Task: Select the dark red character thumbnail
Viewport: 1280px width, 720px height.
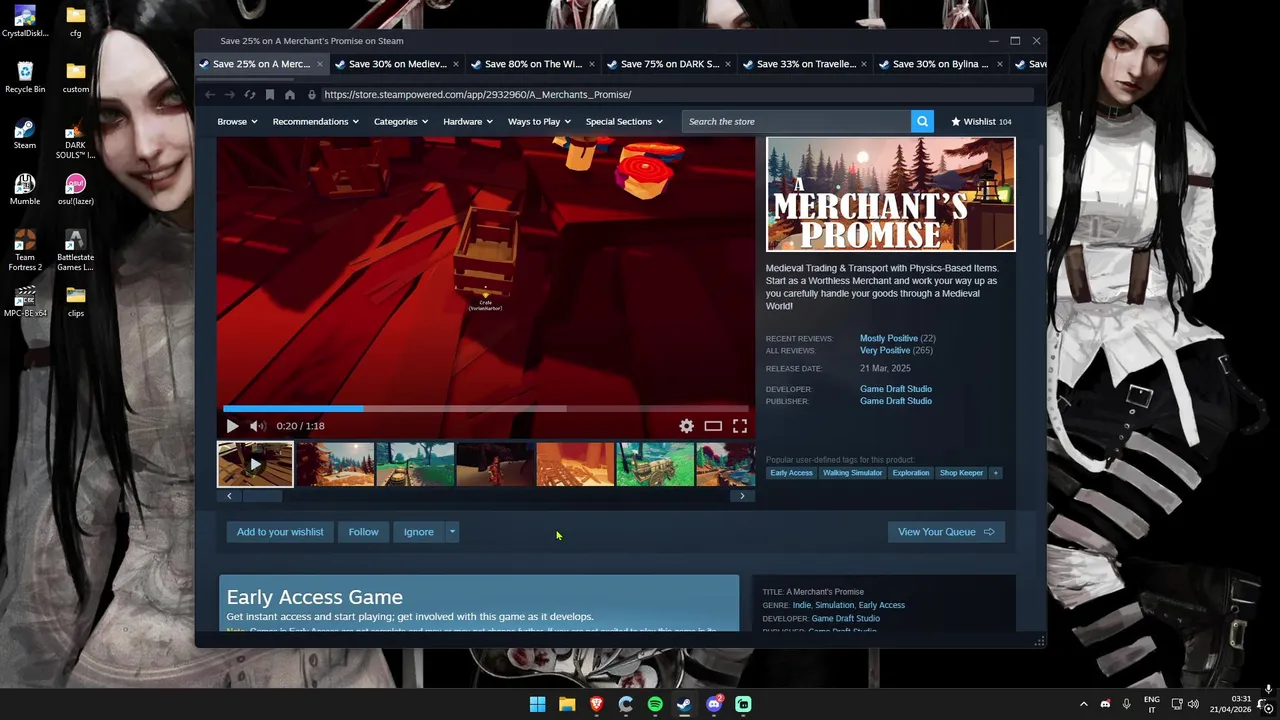Action: point(495,464)
